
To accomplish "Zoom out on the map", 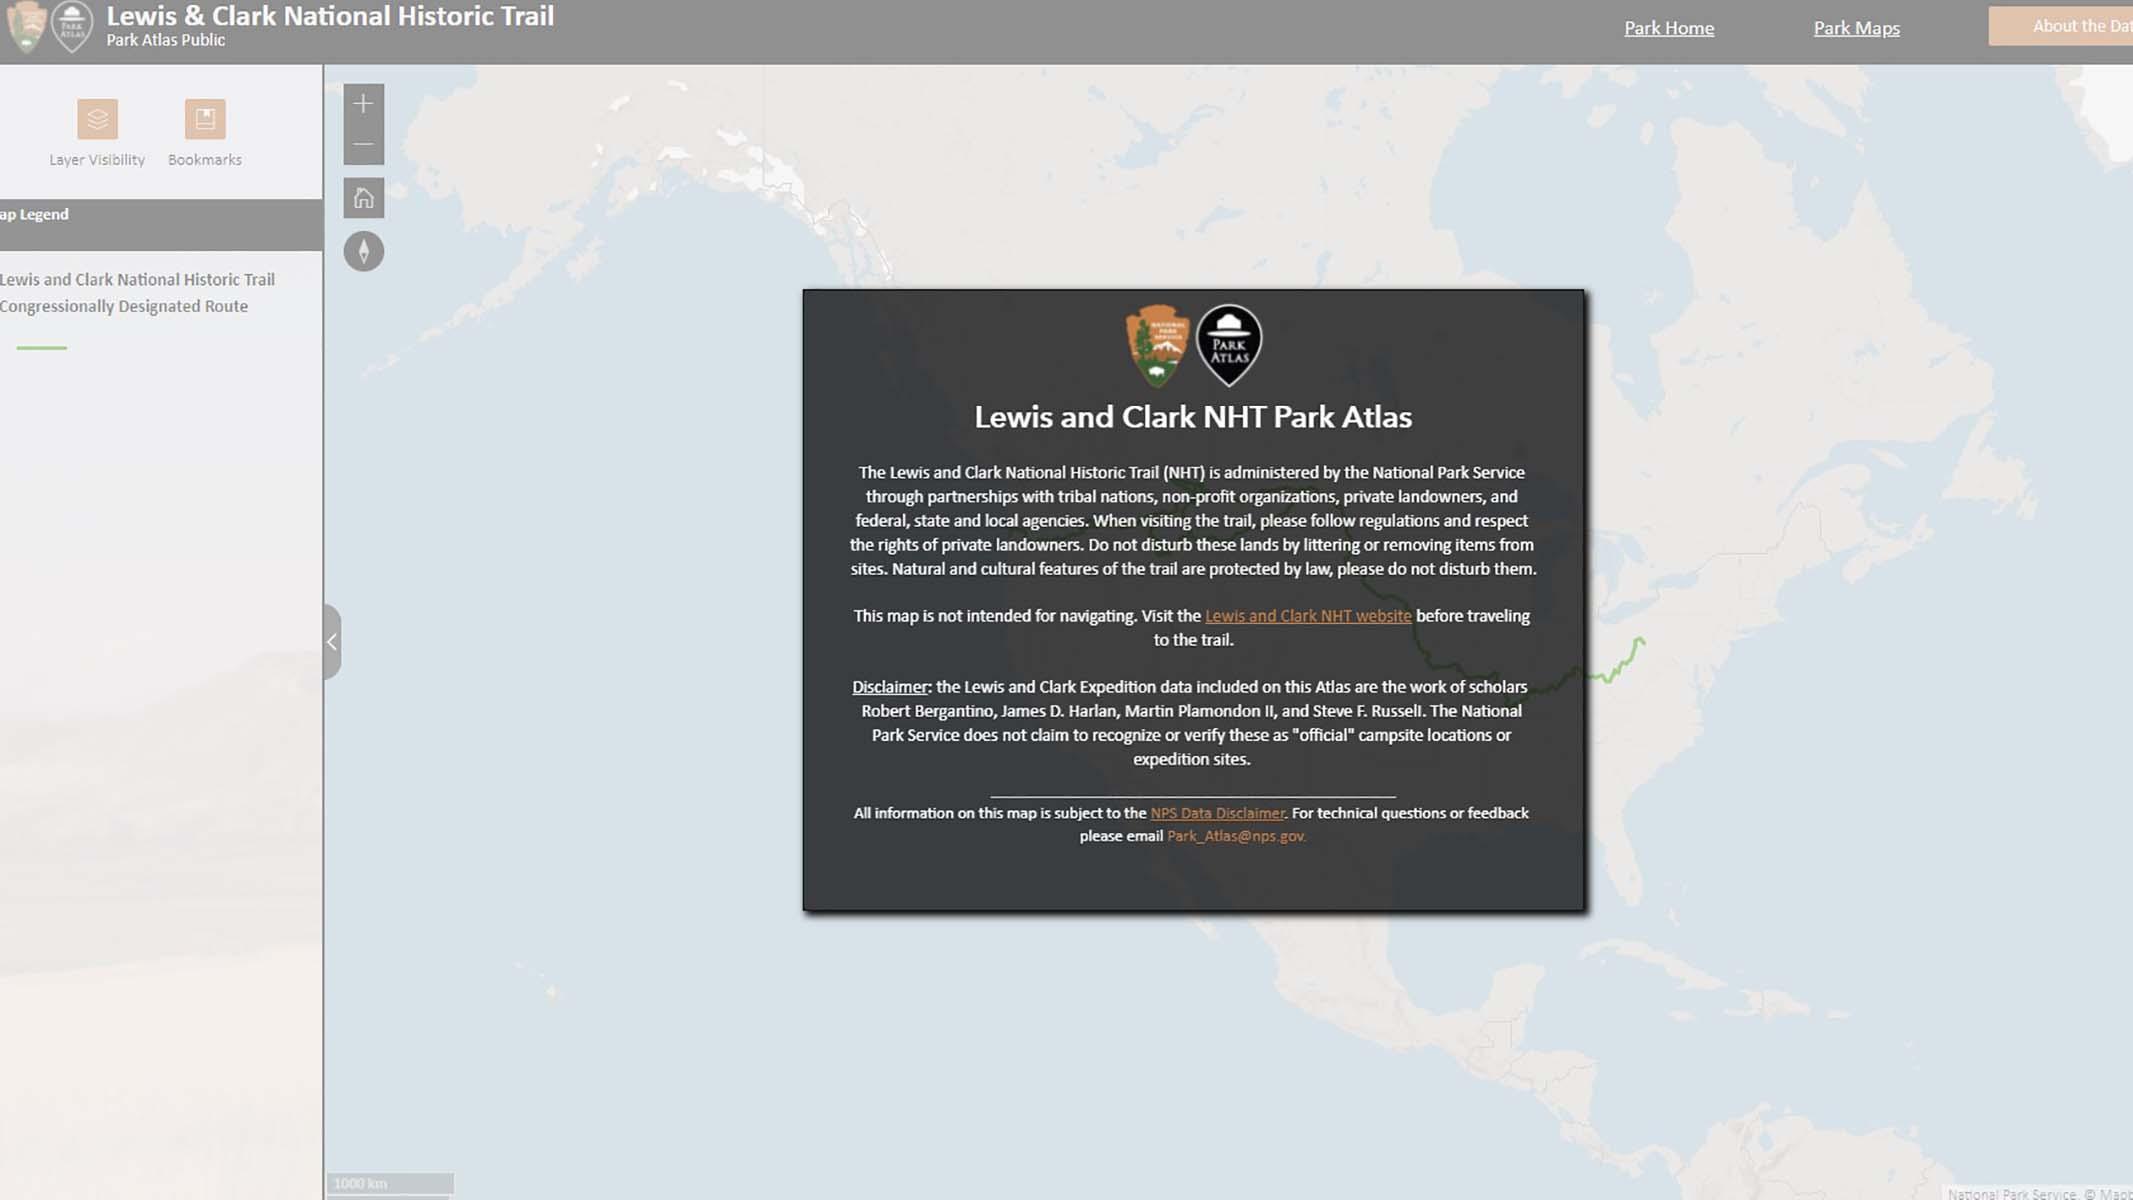I will point(364,145).
